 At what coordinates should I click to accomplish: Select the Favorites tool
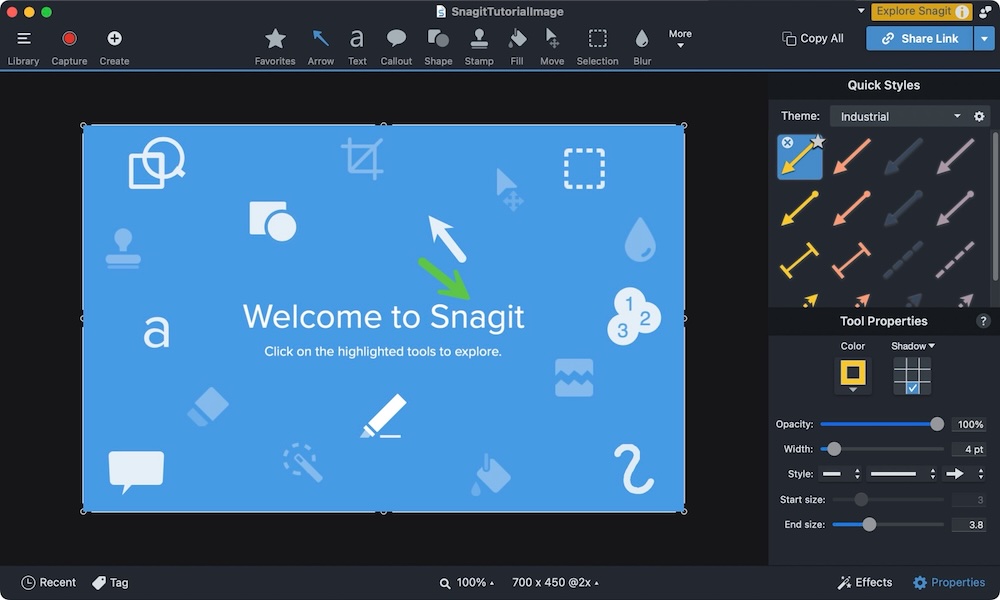275,48
